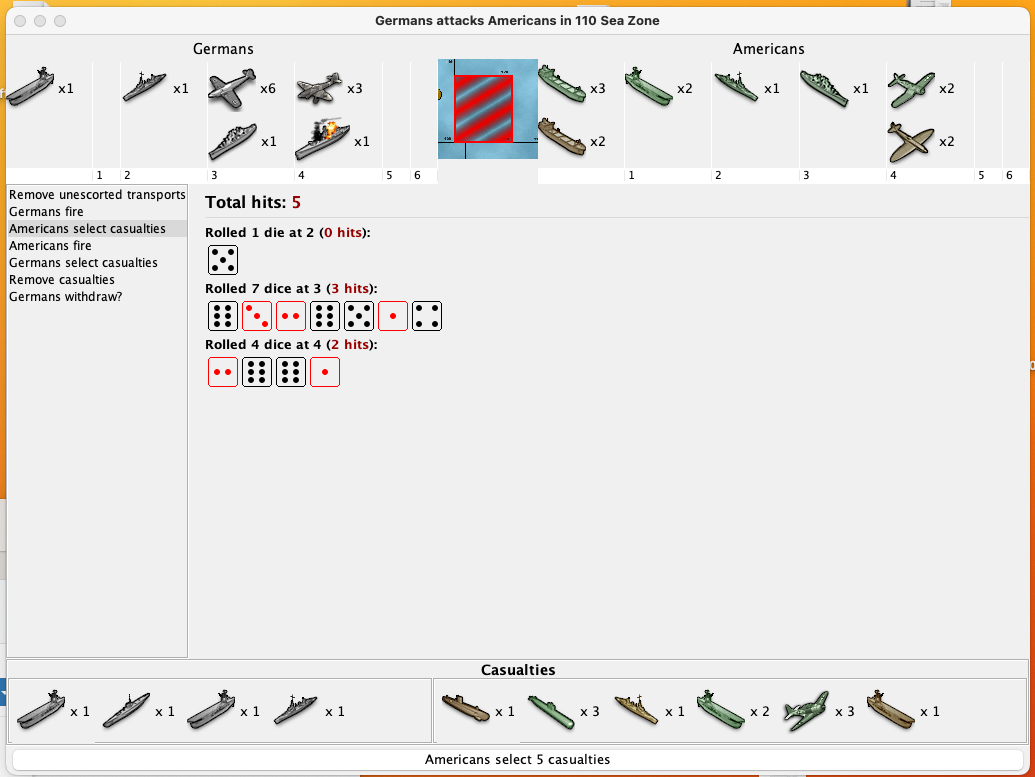This screenshot has width=1035, height=777.
Task: Select the tan destroyer x1 in Casualties
Action: 635,711
